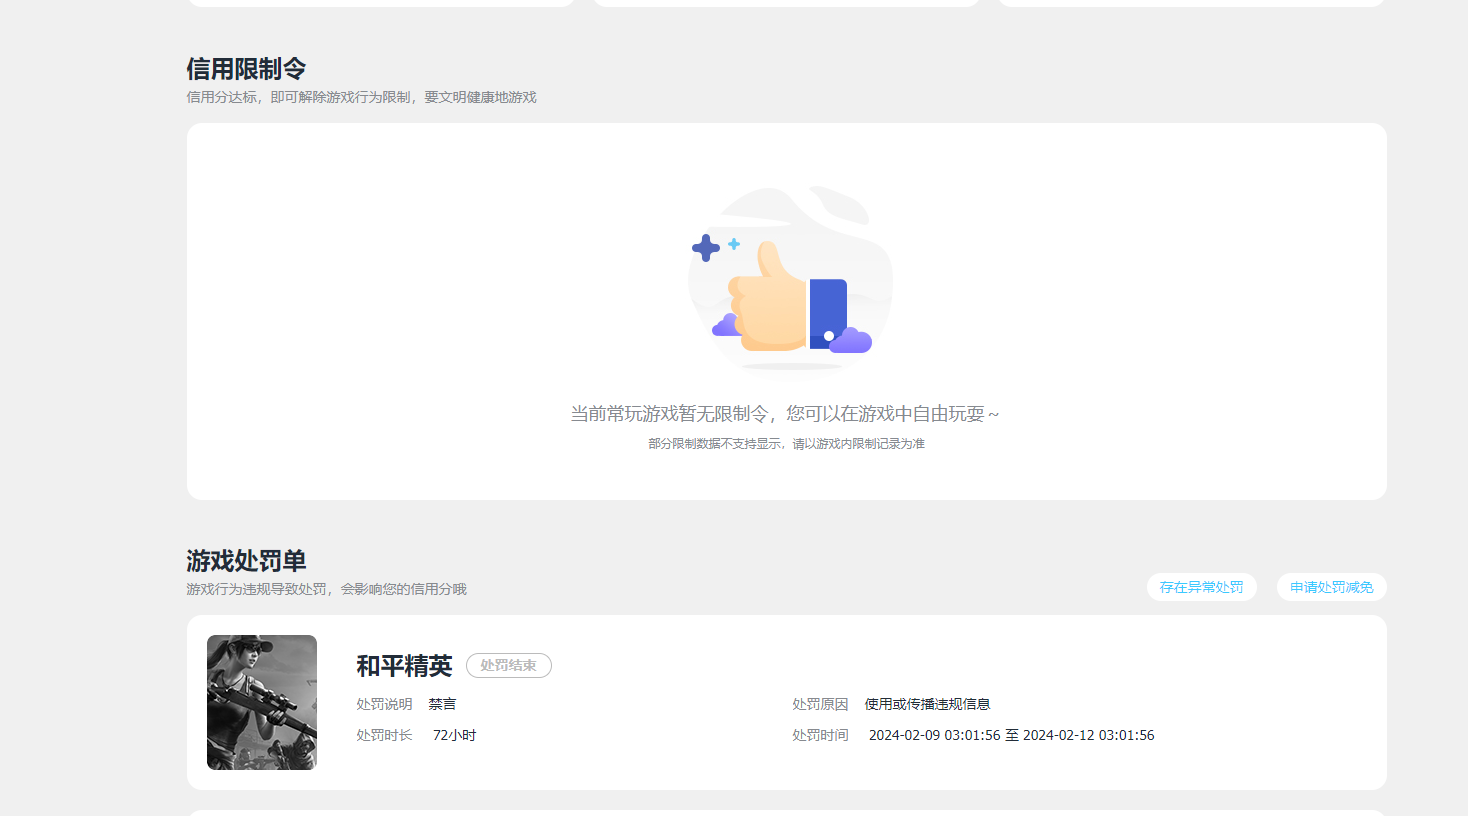This screenshot has height=816, width=1468.
Task: Select the 和平精英 game thumbnail
Action: 262,702
